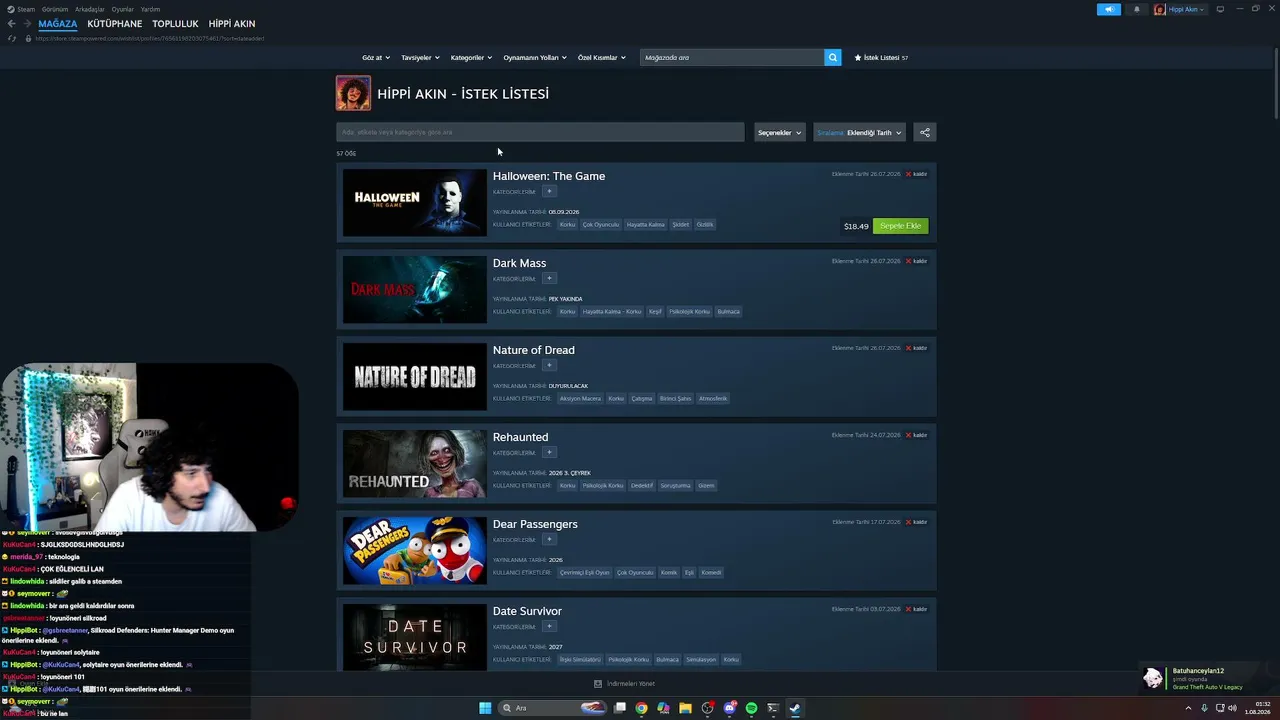Remove Halloween: The Game with red X

pyautogui.click(x=916, y=174)
